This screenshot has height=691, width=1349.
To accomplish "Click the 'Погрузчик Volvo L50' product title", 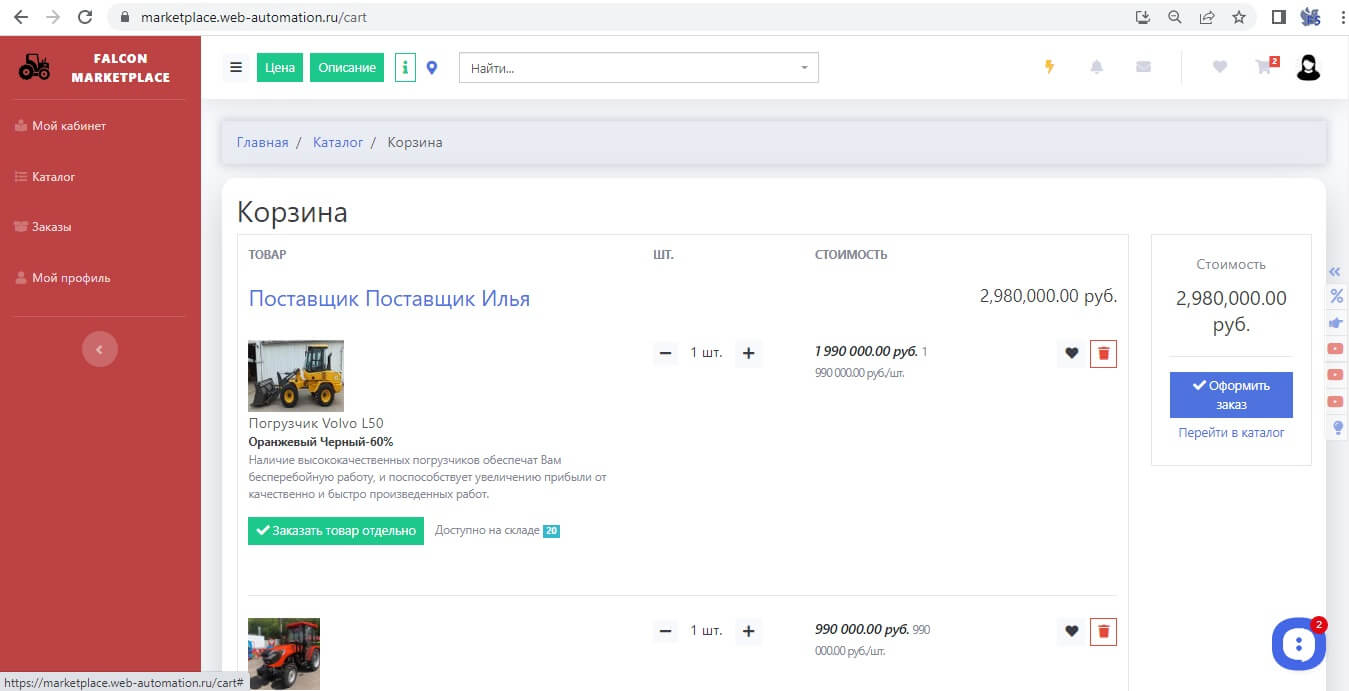I will [316, 423].
